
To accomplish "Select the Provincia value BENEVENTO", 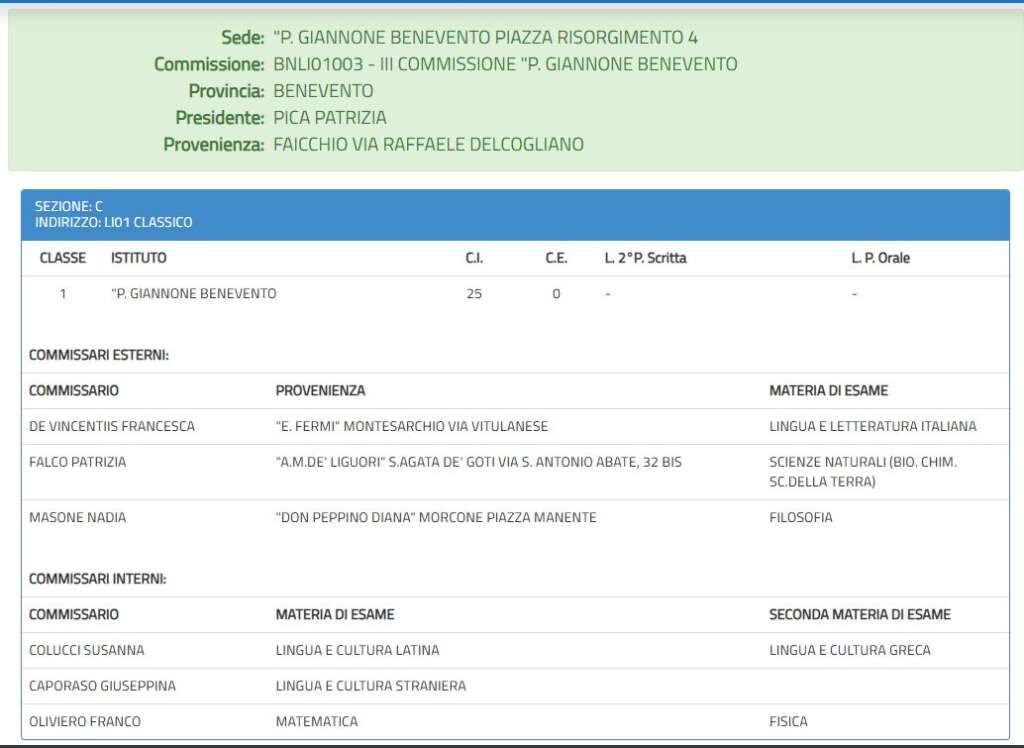I will [323, 91].
